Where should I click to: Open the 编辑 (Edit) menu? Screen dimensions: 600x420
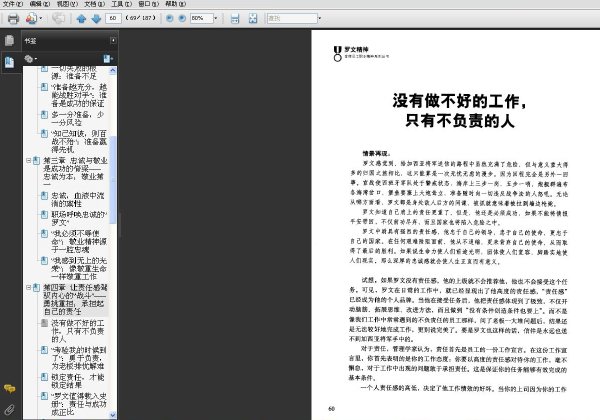click(x=40, y=4)
